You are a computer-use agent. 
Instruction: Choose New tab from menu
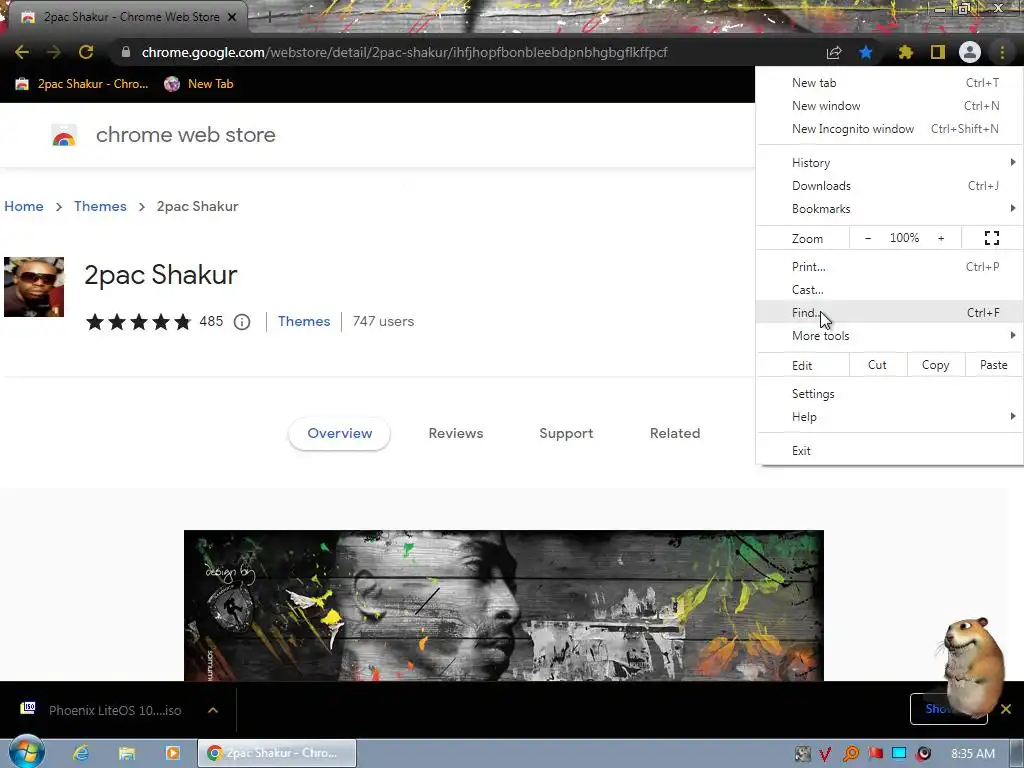pyautogui.click(x=889, y=83)
